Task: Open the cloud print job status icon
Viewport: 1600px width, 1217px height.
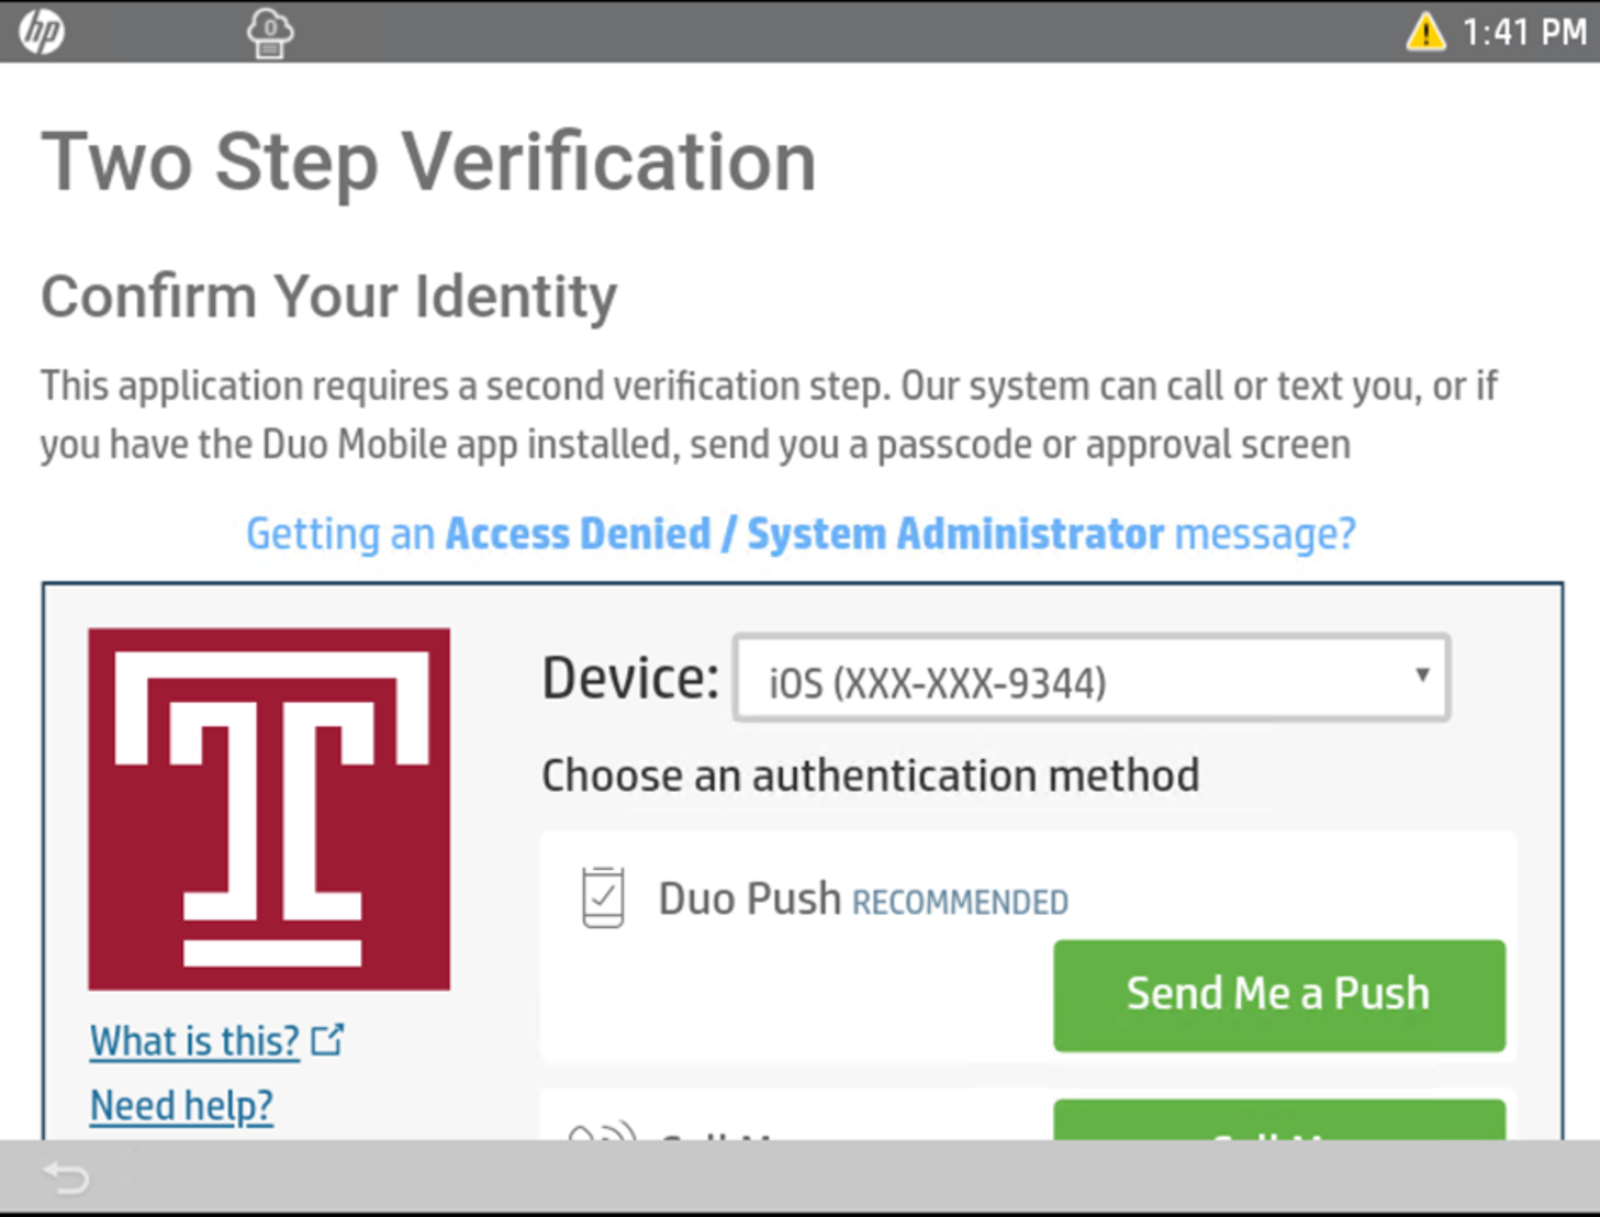Action: 270,33
